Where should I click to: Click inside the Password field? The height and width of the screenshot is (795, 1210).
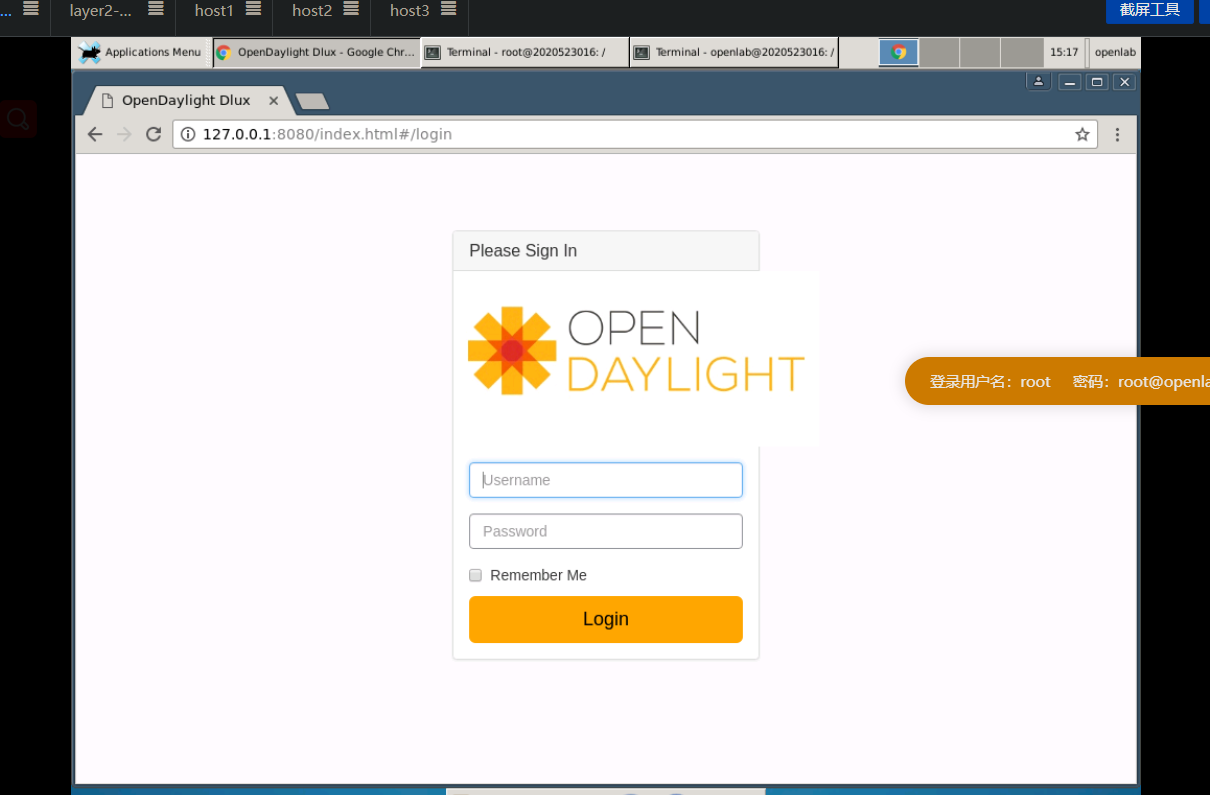(x=605, y=531)
